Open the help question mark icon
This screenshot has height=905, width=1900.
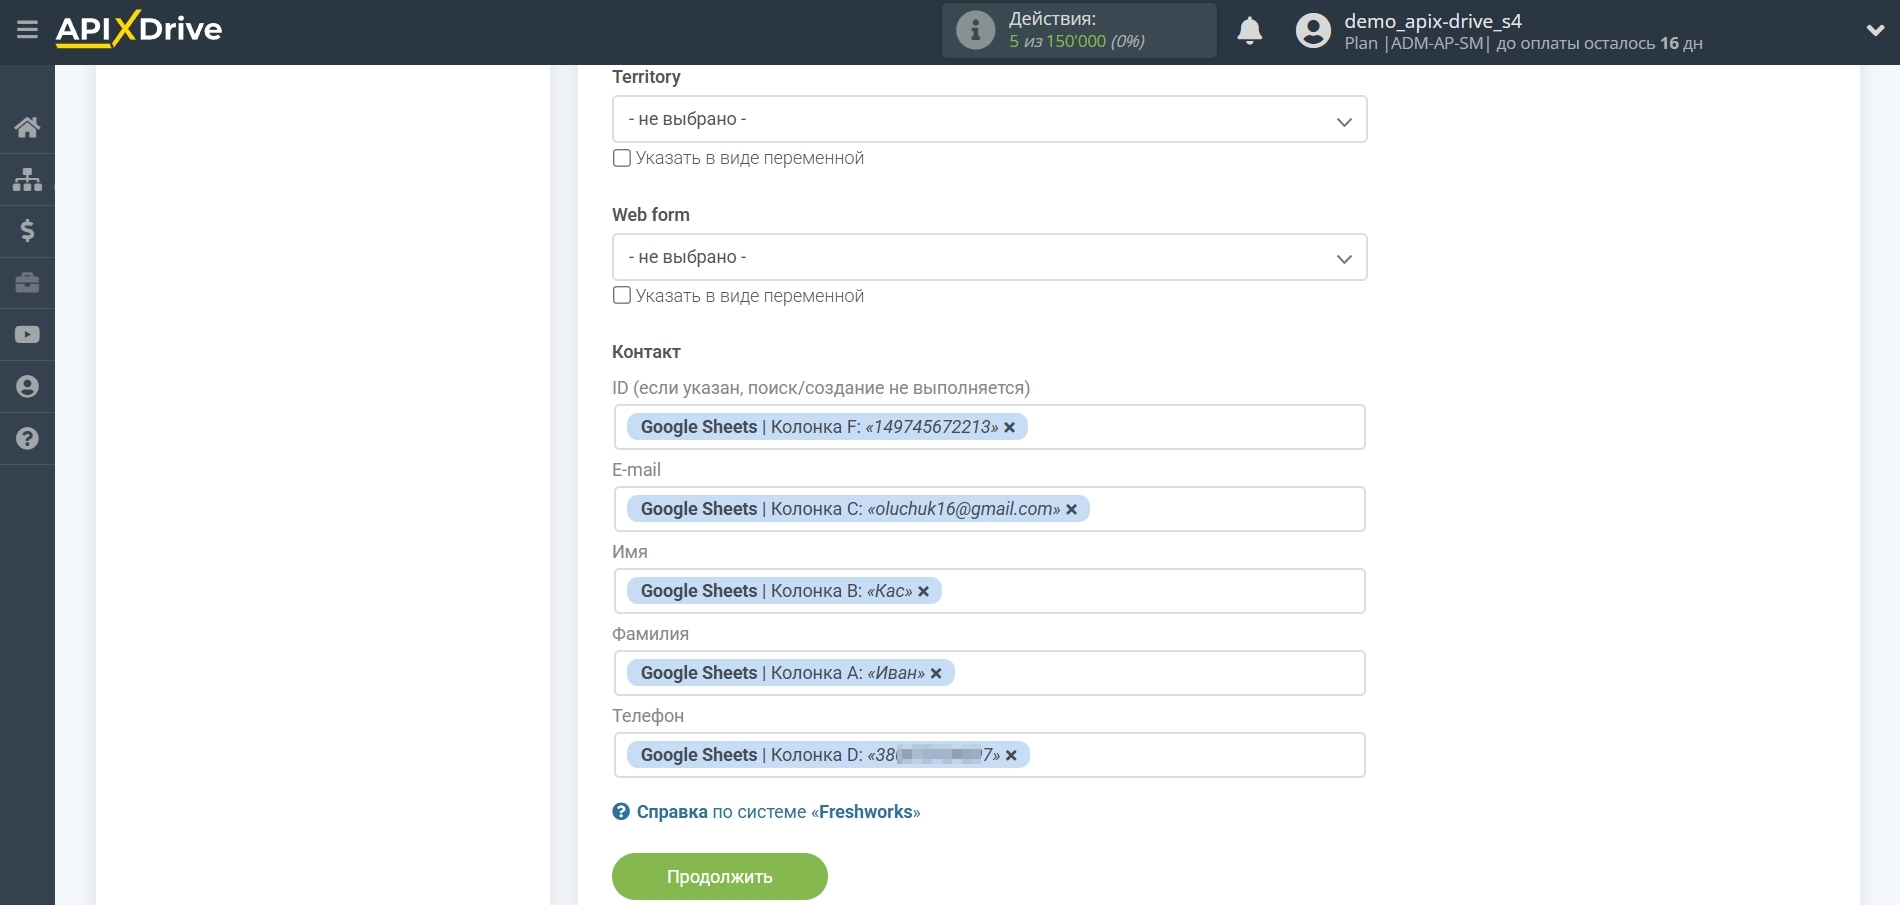tap(27, 439)
